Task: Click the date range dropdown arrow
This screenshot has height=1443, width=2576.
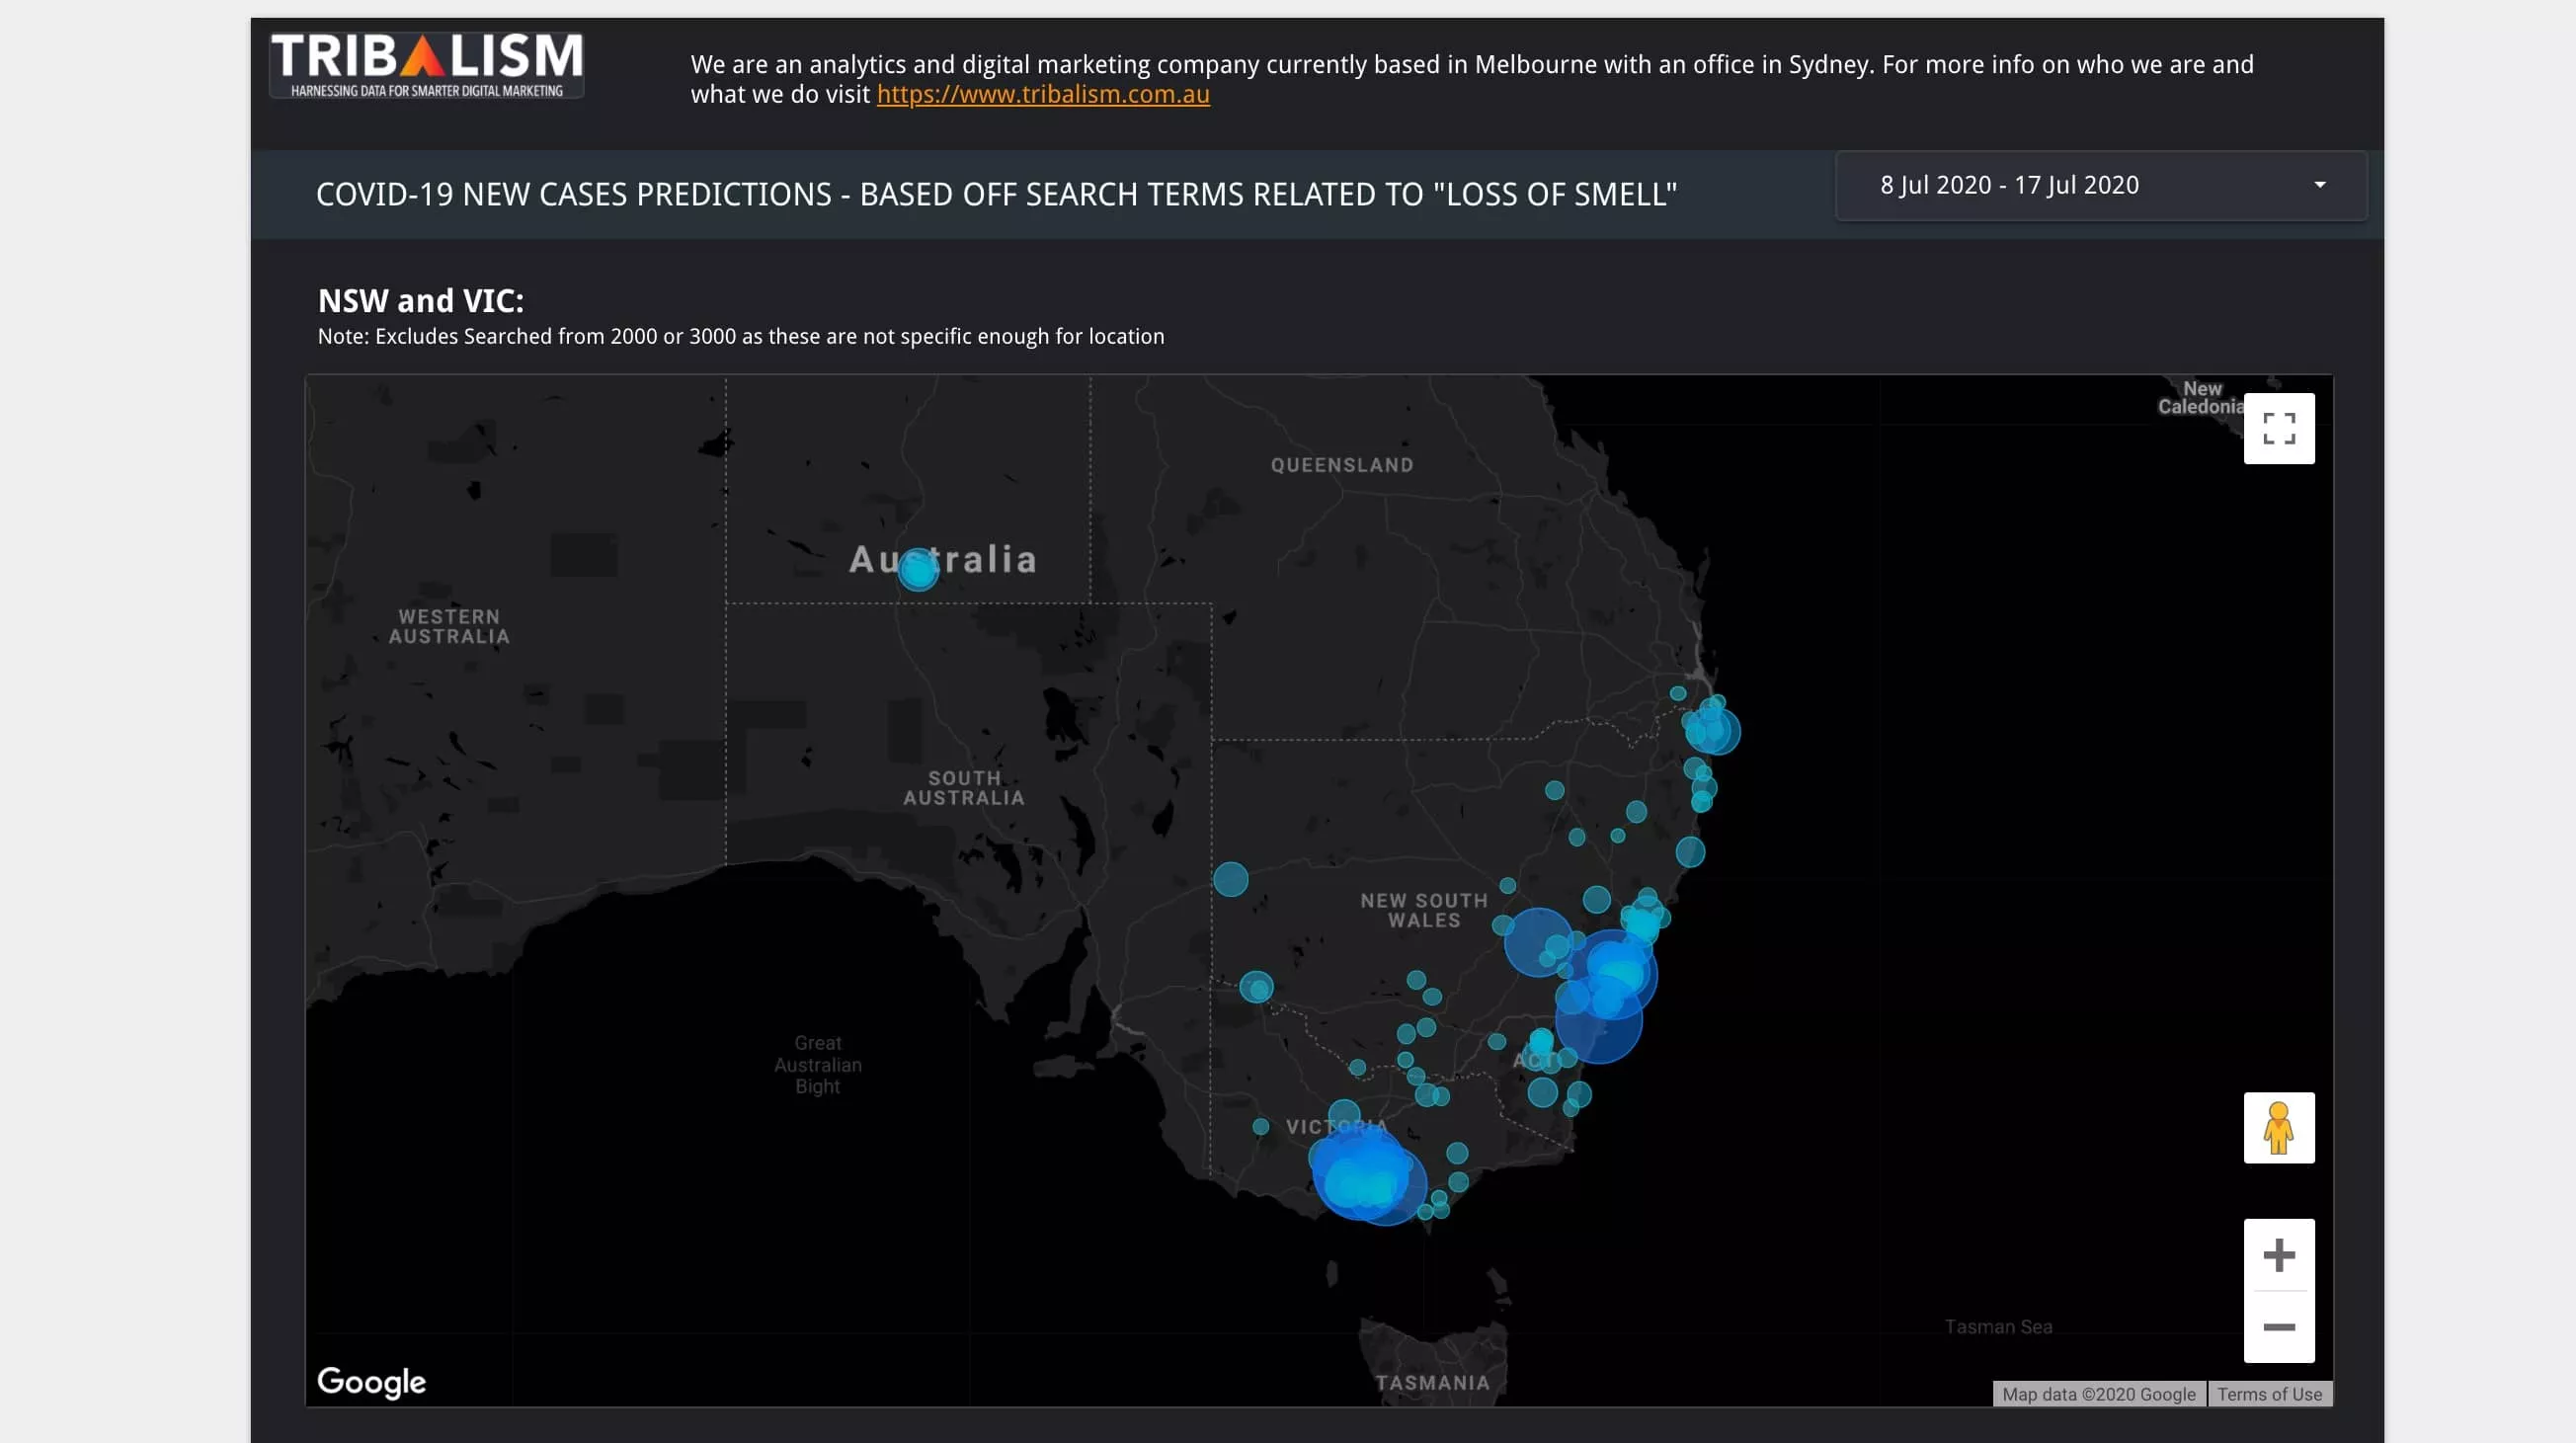Action: (2319, 185)
